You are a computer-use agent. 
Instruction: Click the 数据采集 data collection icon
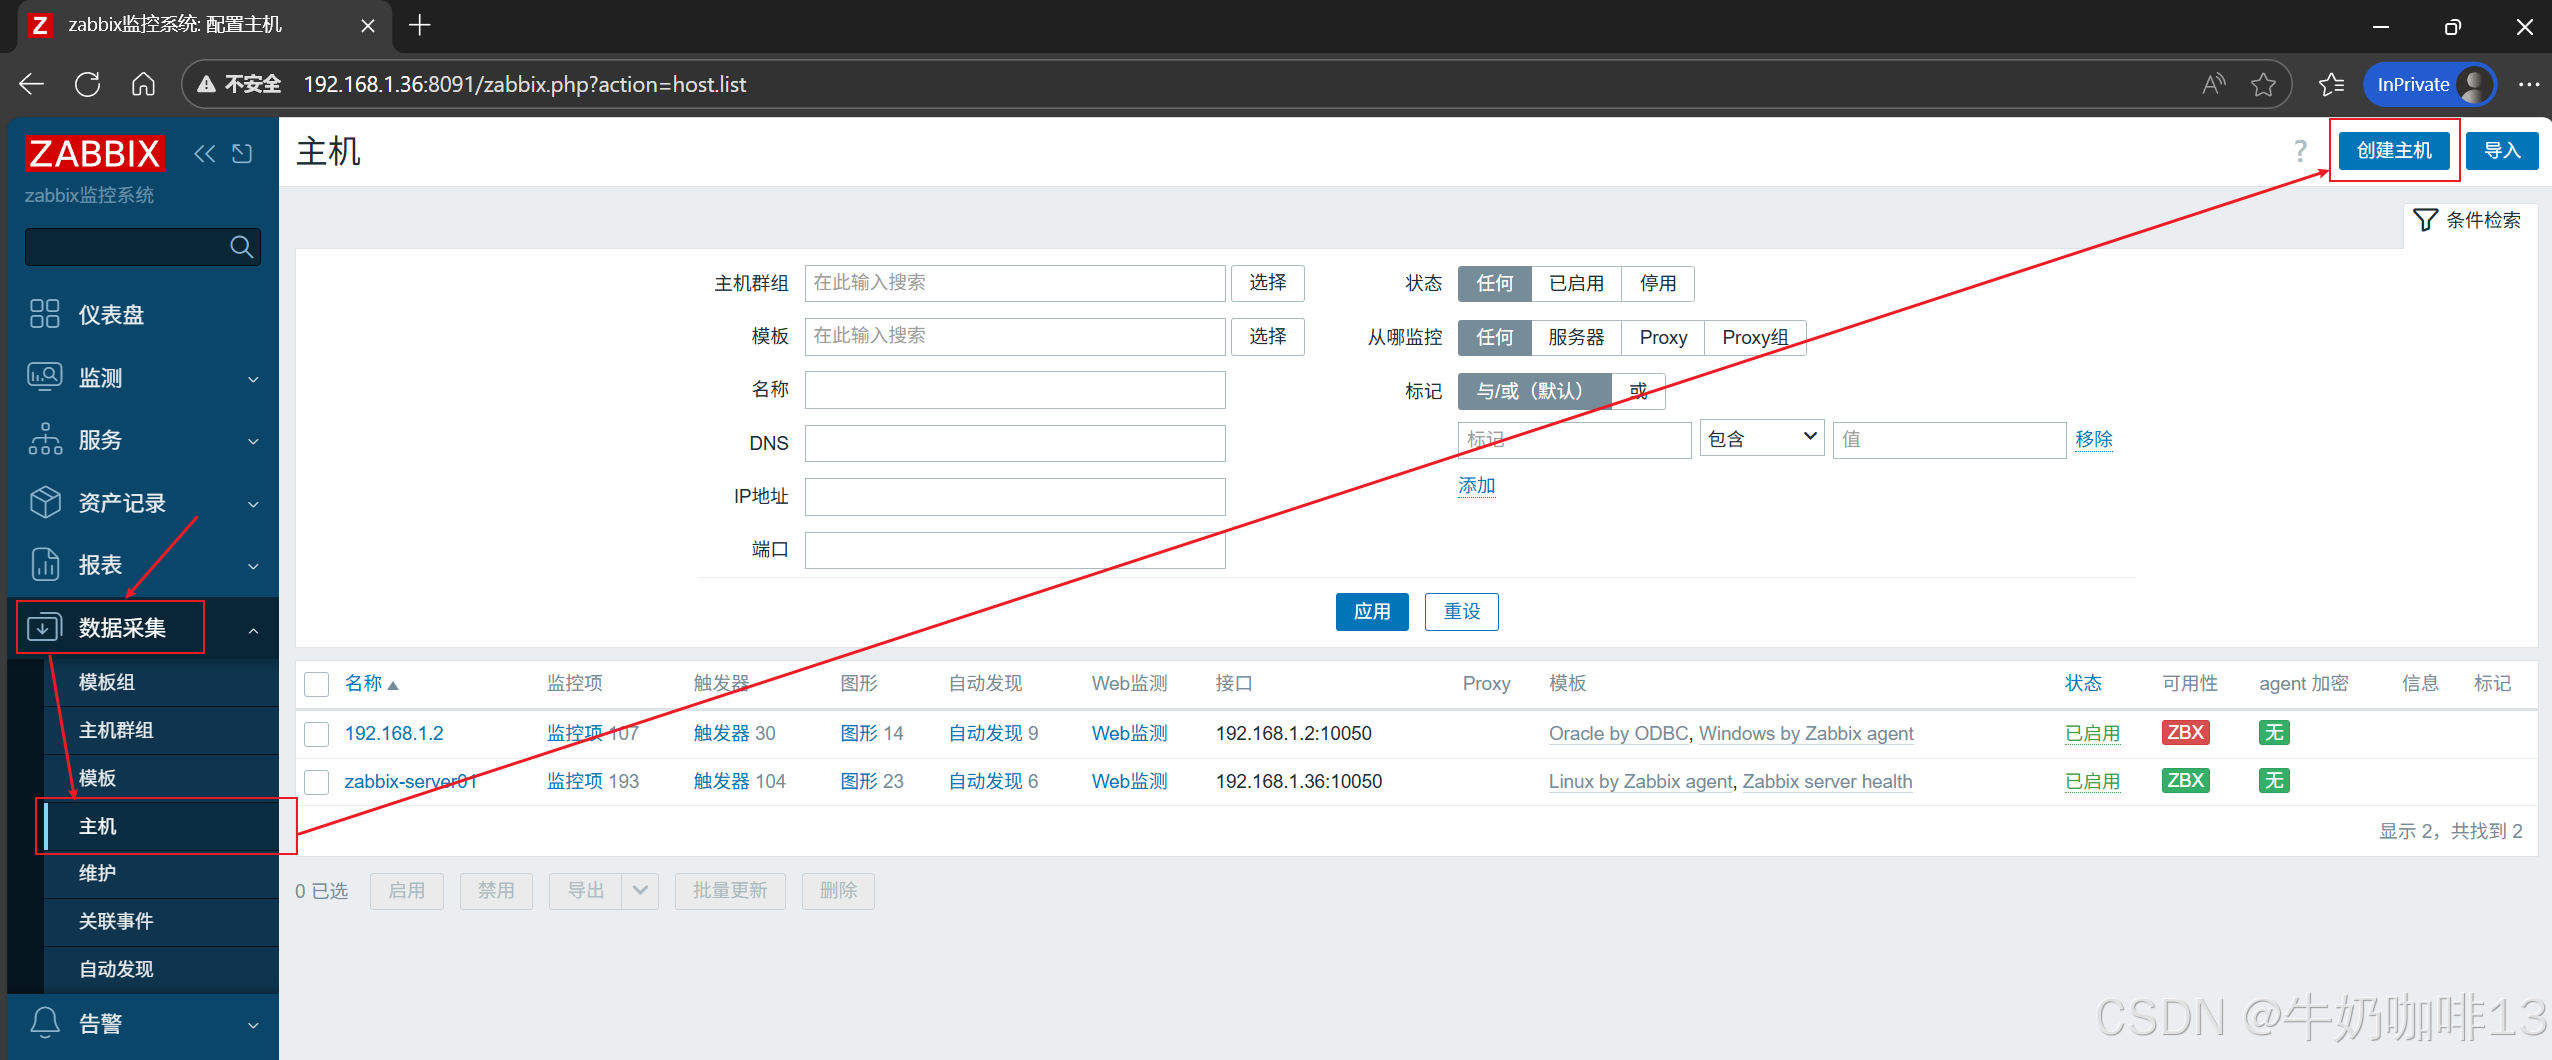click(45, 627)
